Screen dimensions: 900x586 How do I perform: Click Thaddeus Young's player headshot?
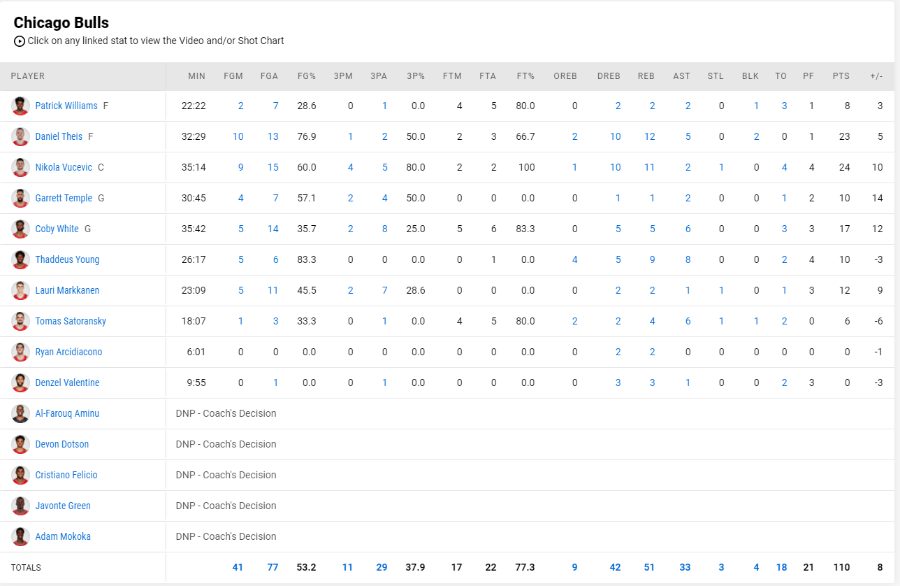(x=20, y=259)
